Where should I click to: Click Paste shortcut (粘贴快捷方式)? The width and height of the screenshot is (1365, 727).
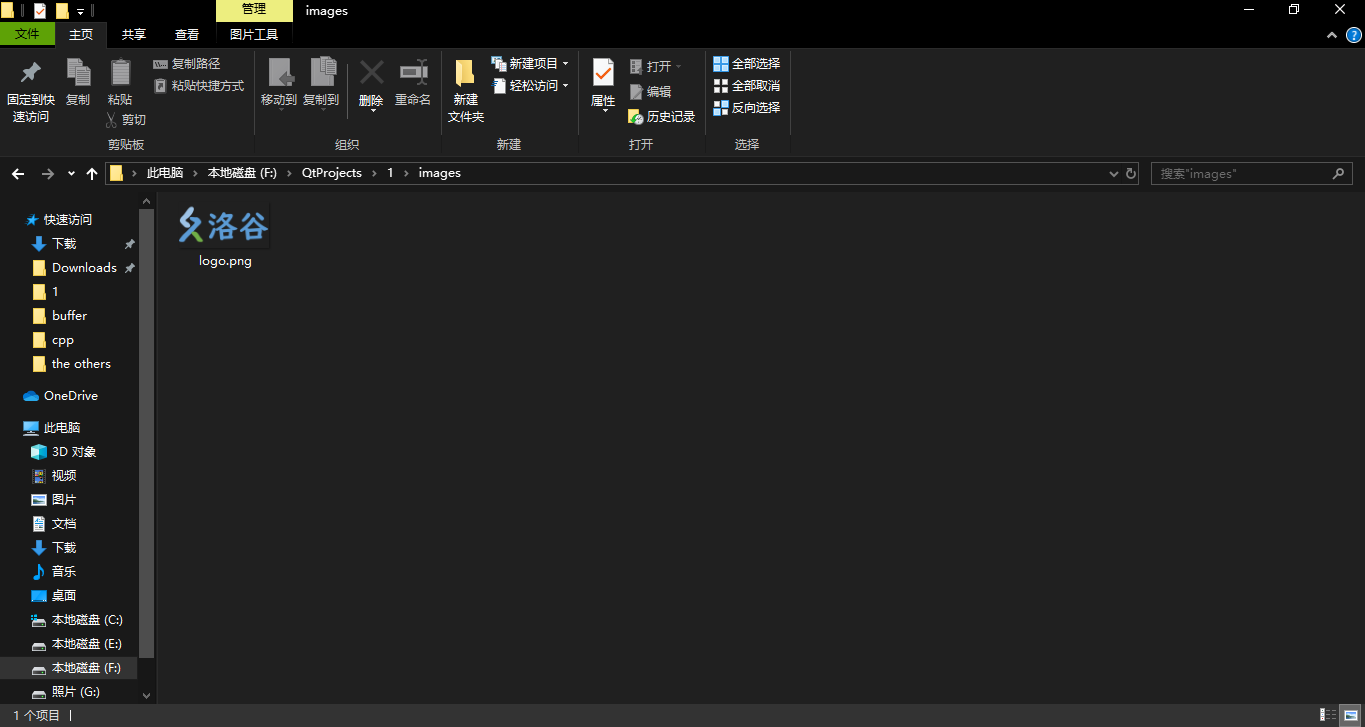(198, 86)
